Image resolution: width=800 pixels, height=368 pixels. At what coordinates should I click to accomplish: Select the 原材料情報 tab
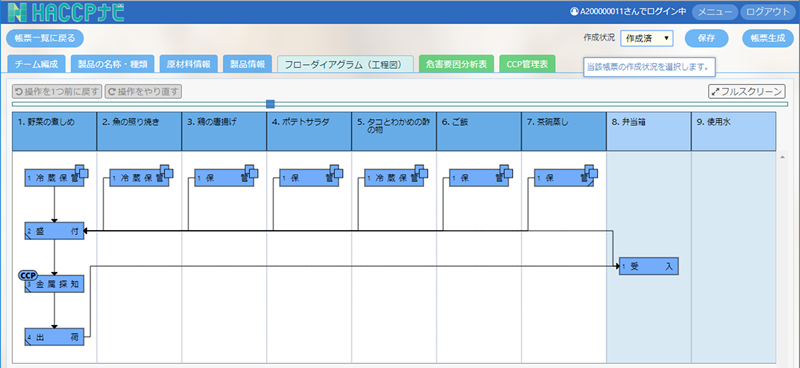(x=192, y=64)
